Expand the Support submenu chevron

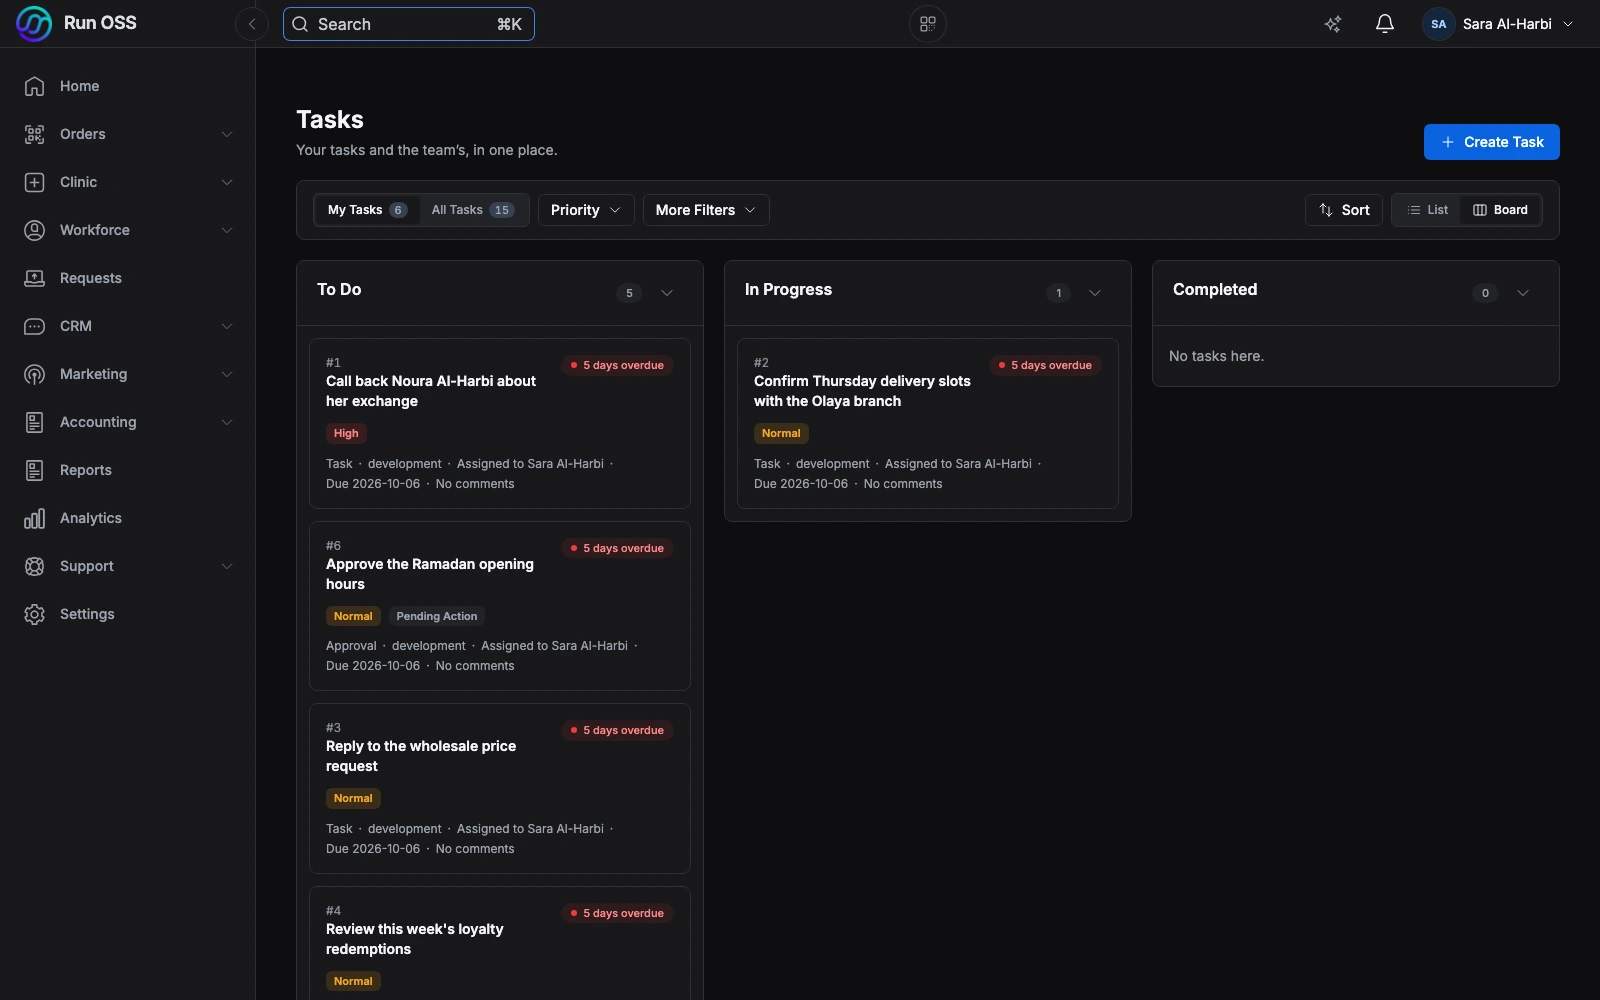pyautogui.click(x=227, y=566)
